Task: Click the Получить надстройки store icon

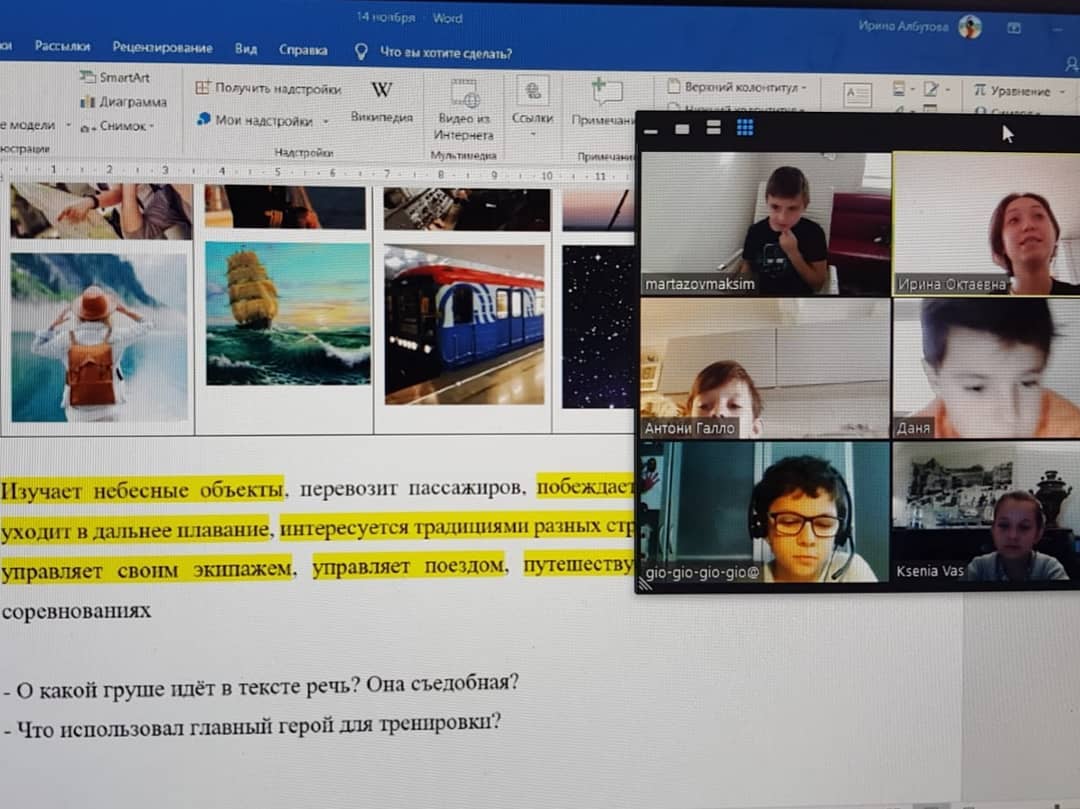Action: pyautogui.click(x=203, y=88)
